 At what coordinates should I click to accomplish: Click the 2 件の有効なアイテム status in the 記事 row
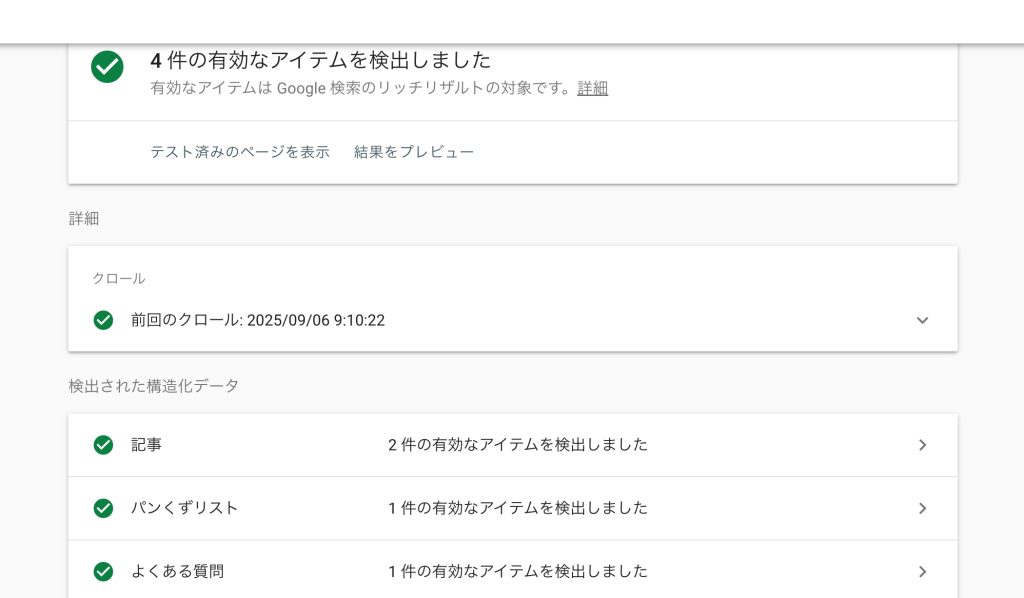pos(518,445)
